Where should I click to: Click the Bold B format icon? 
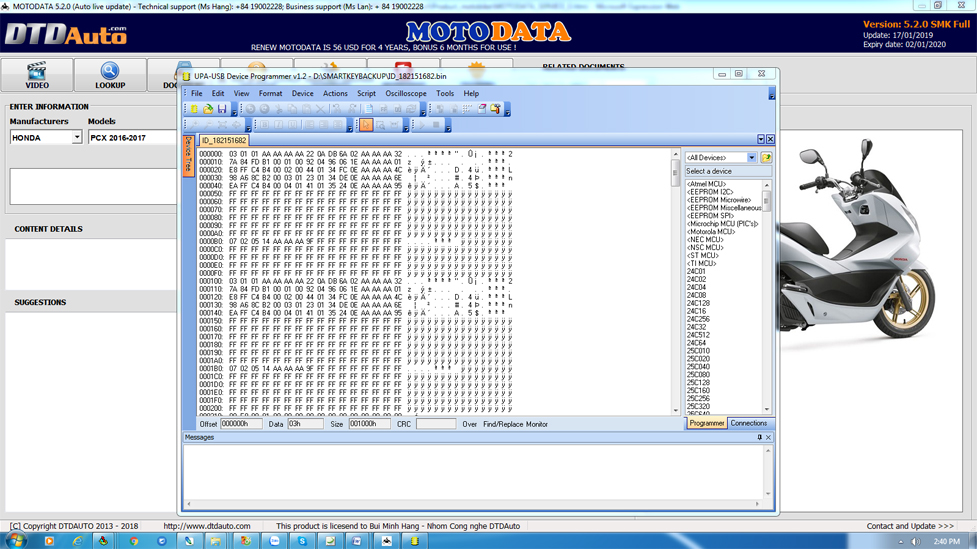pos(264,125)
